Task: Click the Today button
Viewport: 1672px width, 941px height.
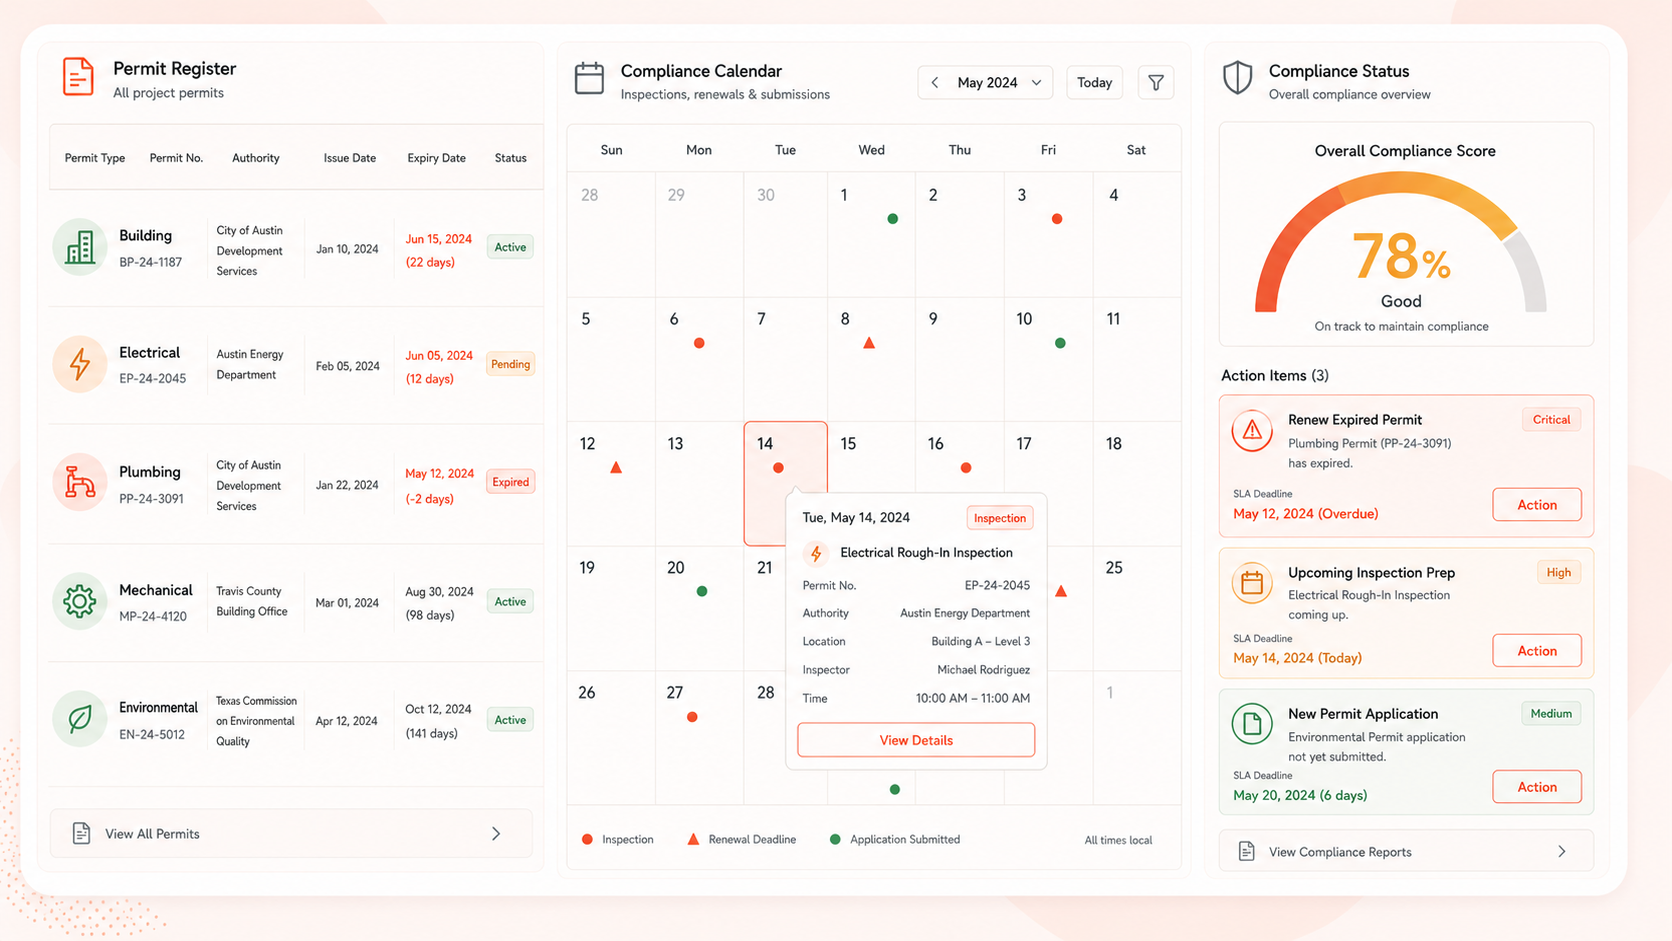Action: point(1094,83)
